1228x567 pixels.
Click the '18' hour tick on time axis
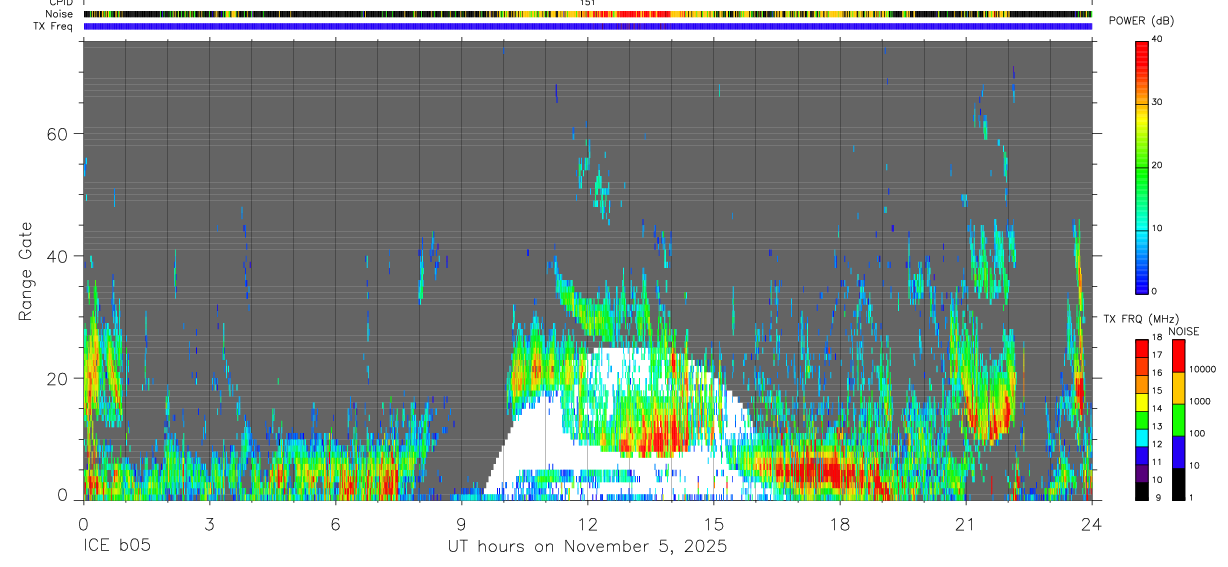840,524
